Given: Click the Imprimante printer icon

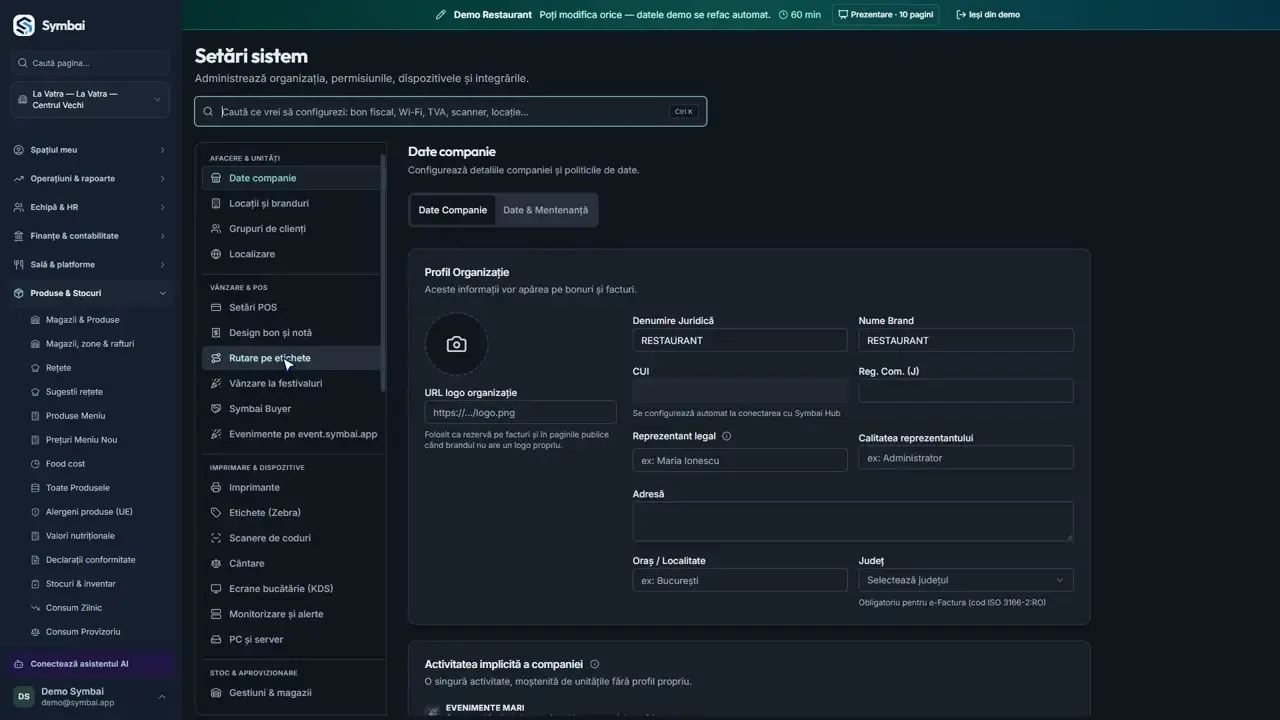Looking at the screenshot, I should [216, 487].
